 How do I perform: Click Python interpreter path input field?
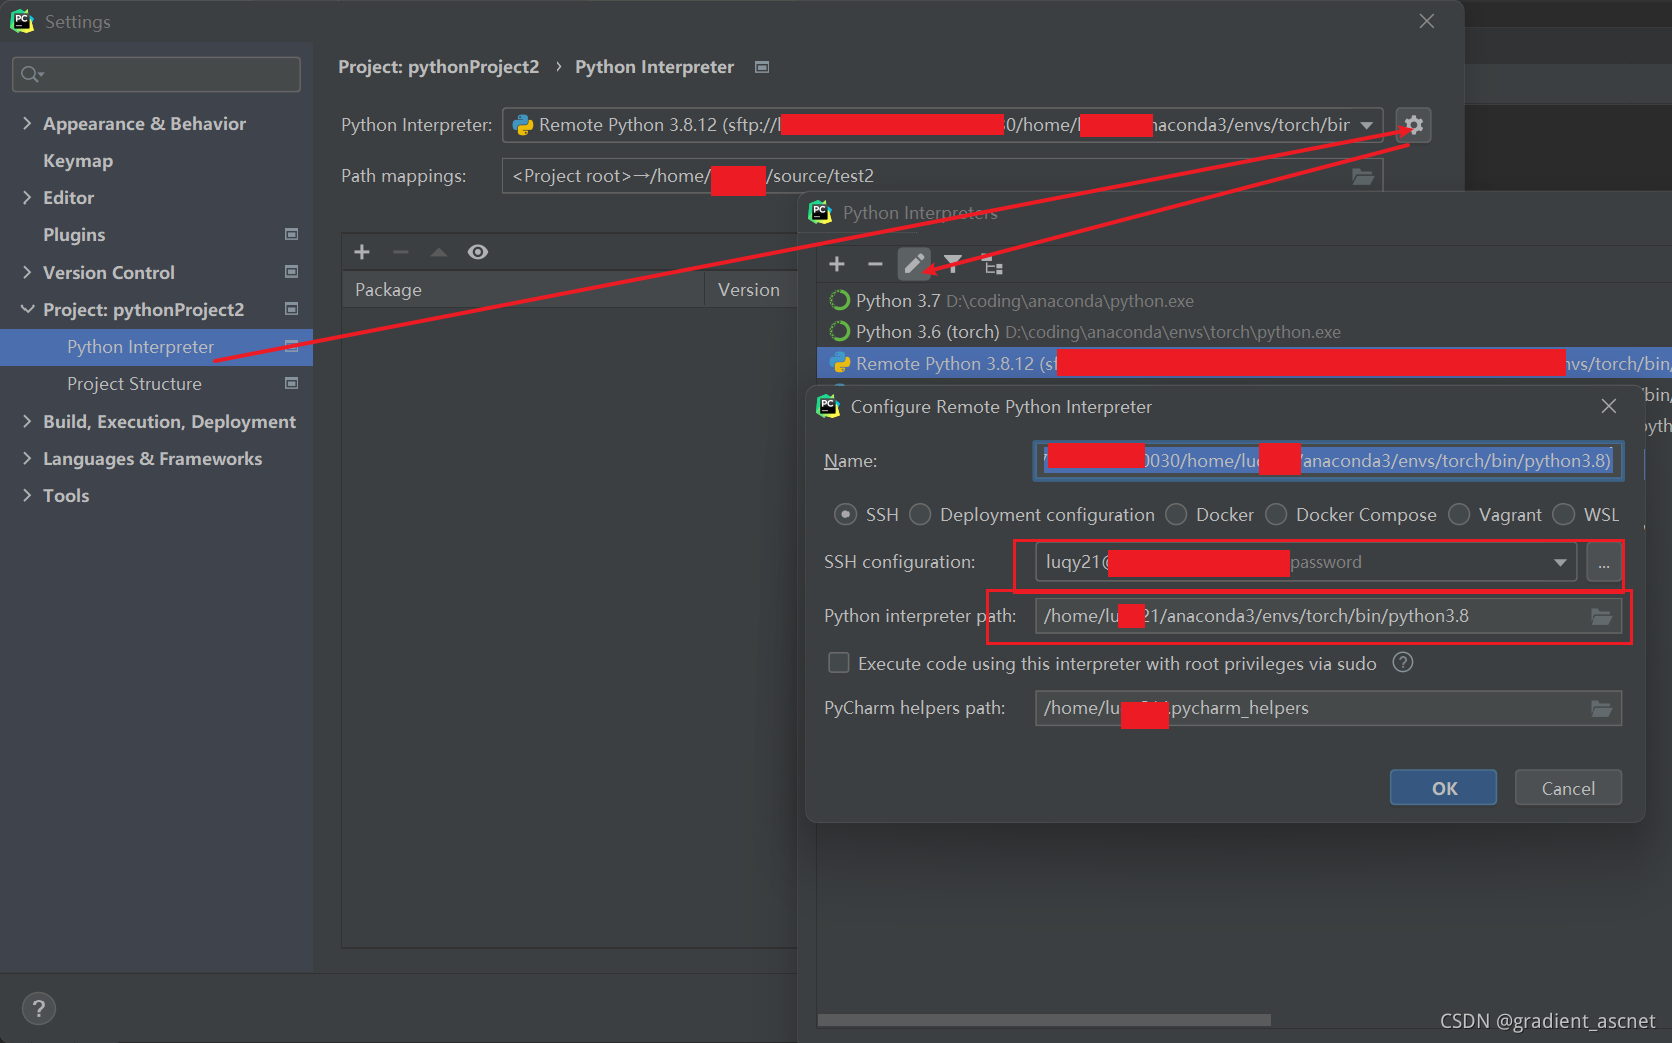[x=1328, y=616]
